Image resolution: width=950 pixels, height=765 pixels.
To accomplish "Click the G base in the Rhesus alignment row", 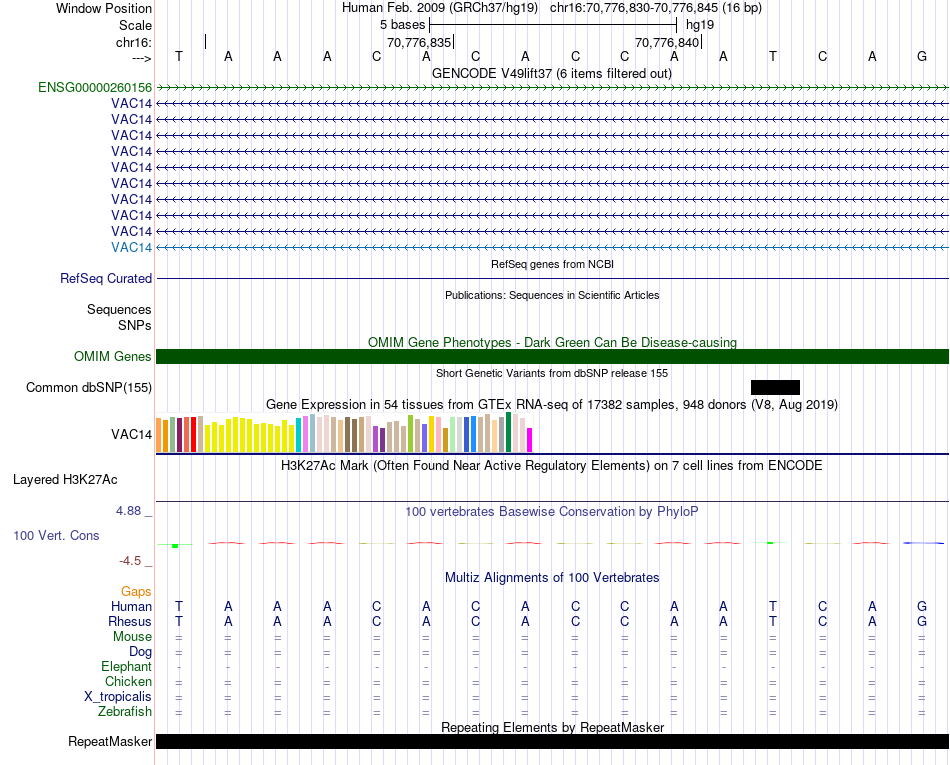I will click(x=922, y=621).
